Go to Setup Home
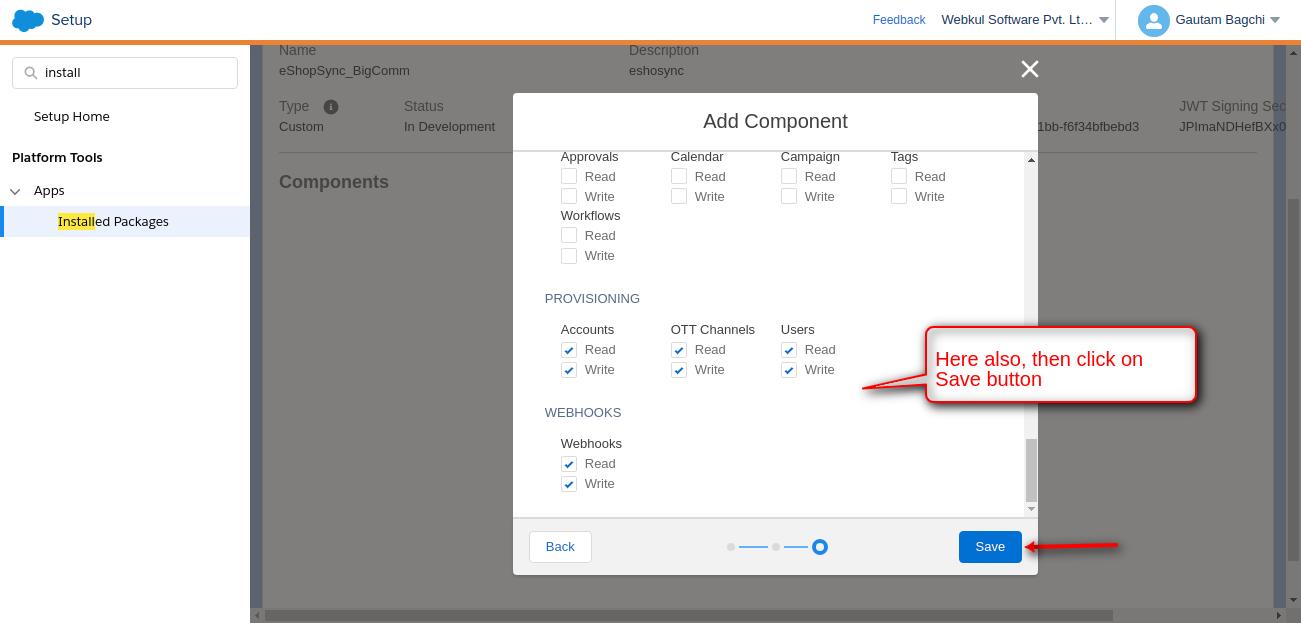This screenshot has width=1301, height=623. [x=72, y=117]
